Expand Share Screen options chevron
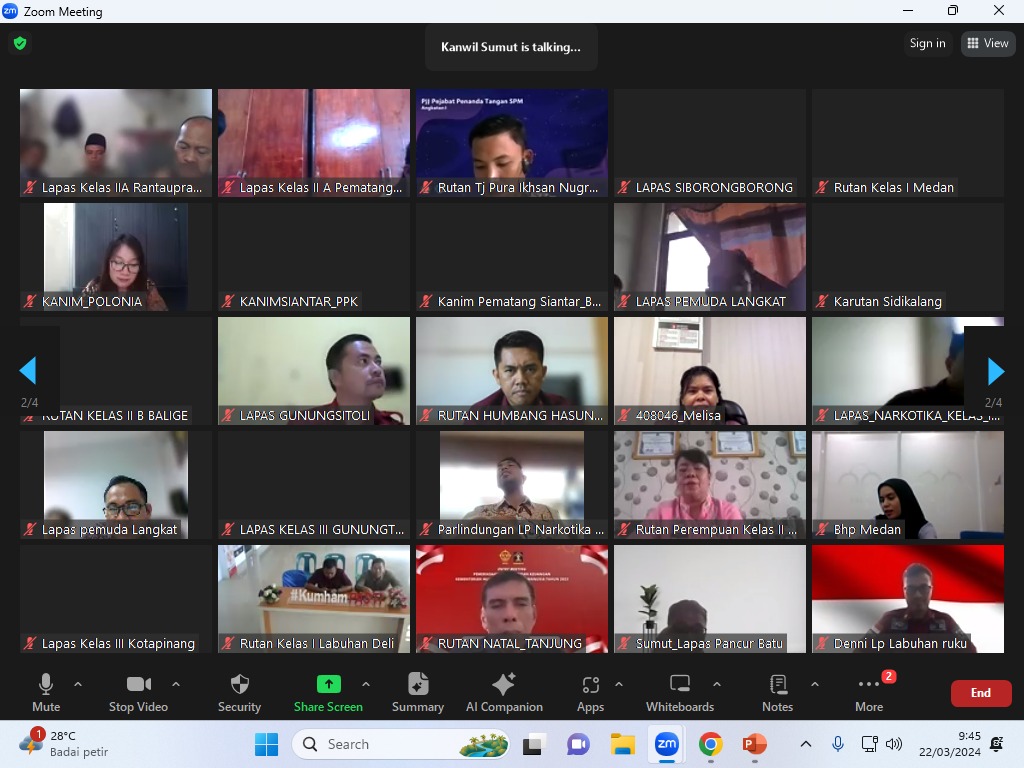The width and height of the screenshot is (1024, 768). 366,684
